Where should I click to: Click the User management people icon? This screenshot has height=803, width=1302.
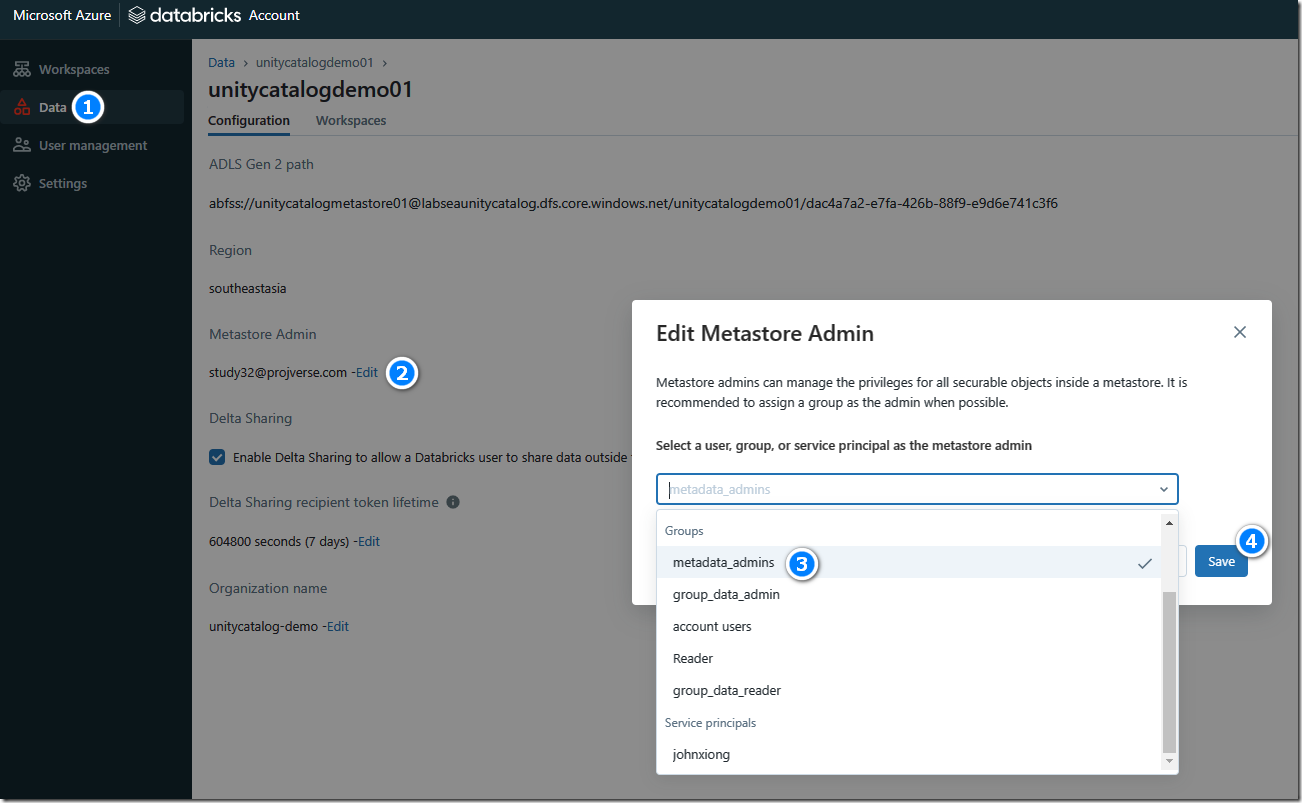[x=22, y=146]
